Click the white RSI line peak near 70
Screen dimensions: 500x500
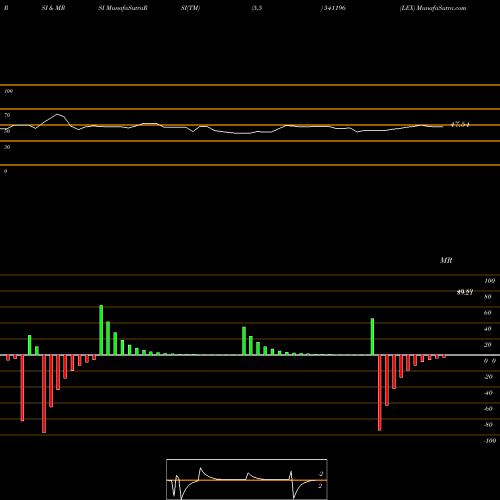point(58,114)
